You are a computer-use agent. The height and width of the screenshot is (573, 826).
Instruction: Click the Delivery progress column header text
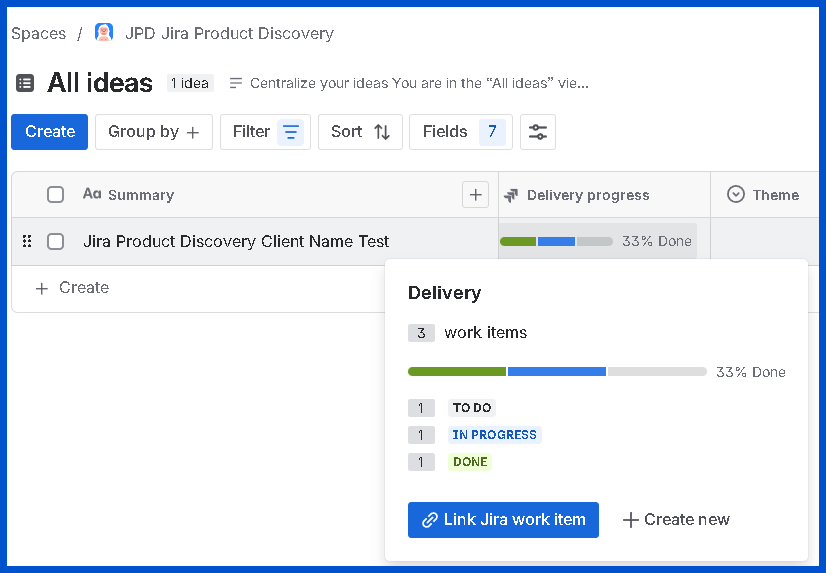point(588,195)
